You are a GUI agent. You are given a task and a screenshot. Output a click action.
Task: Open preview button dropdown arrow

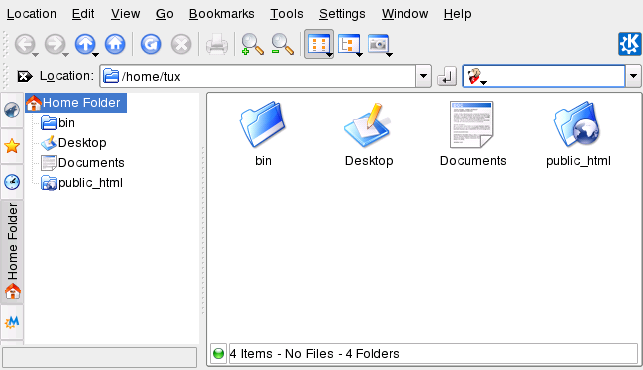pyautogui.click(x=389, y=55)
